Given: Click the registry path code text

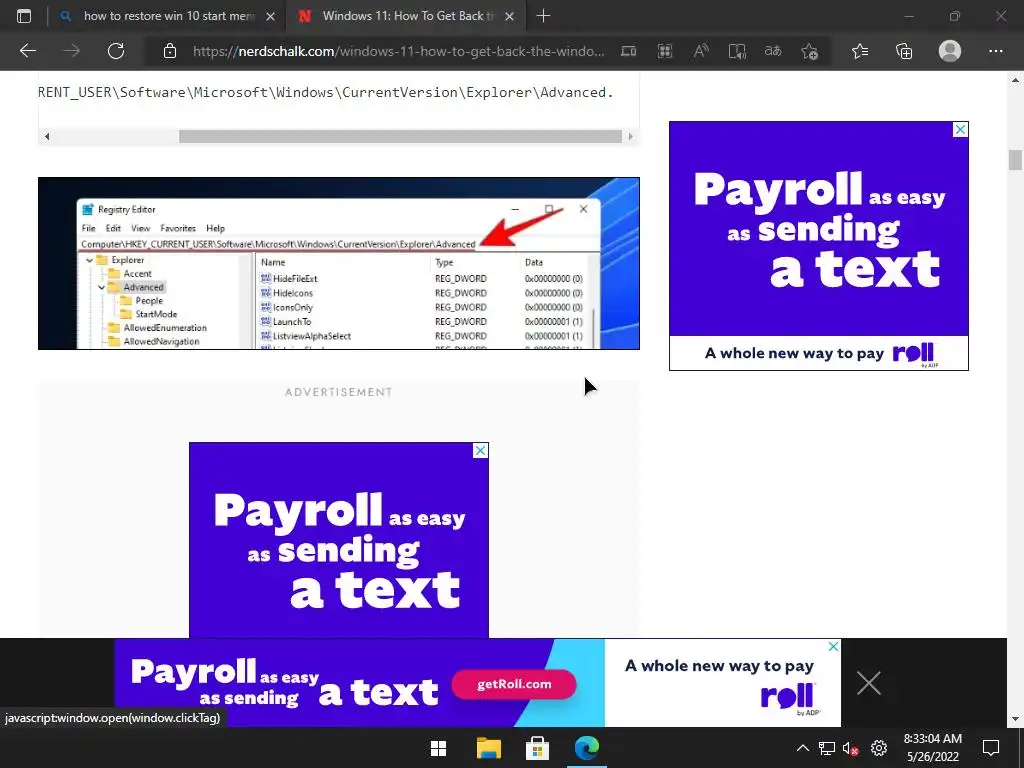Looking at the screenshot, I should [326, 92].
